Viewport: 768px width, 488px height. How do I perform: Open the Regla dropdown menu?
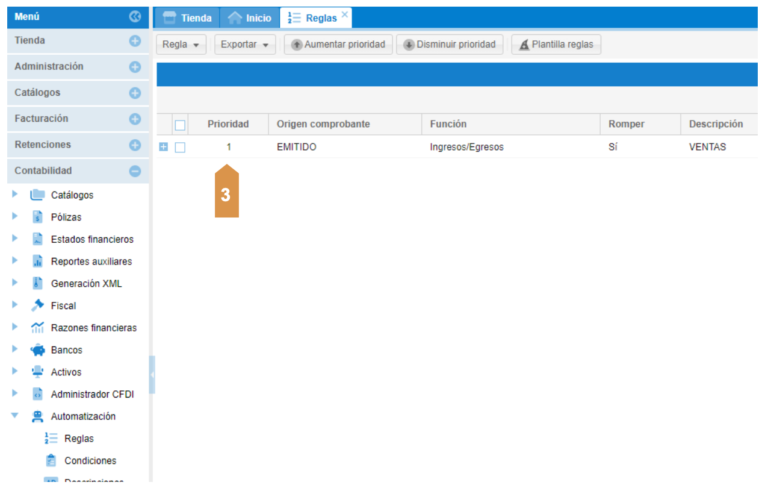pos(182,45)
